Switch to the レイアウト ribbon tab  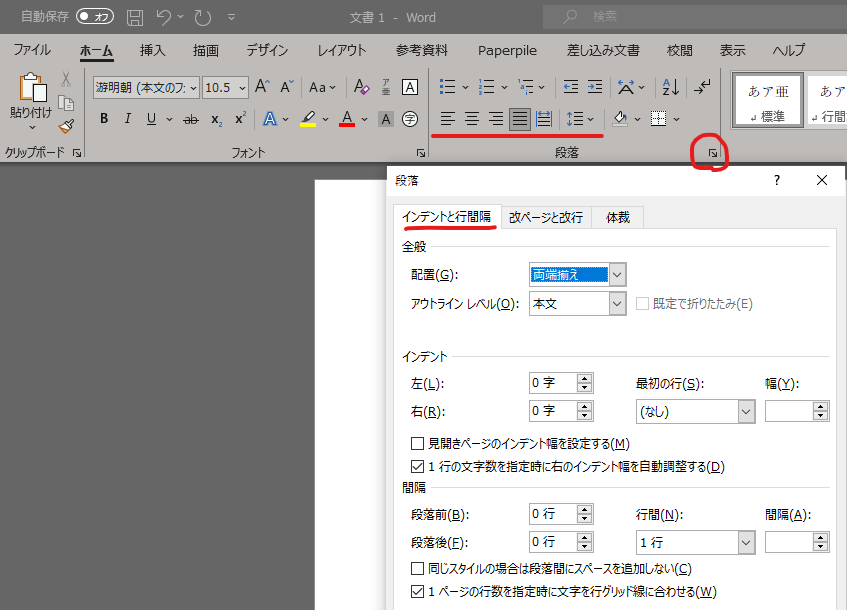tap(341, 50)
